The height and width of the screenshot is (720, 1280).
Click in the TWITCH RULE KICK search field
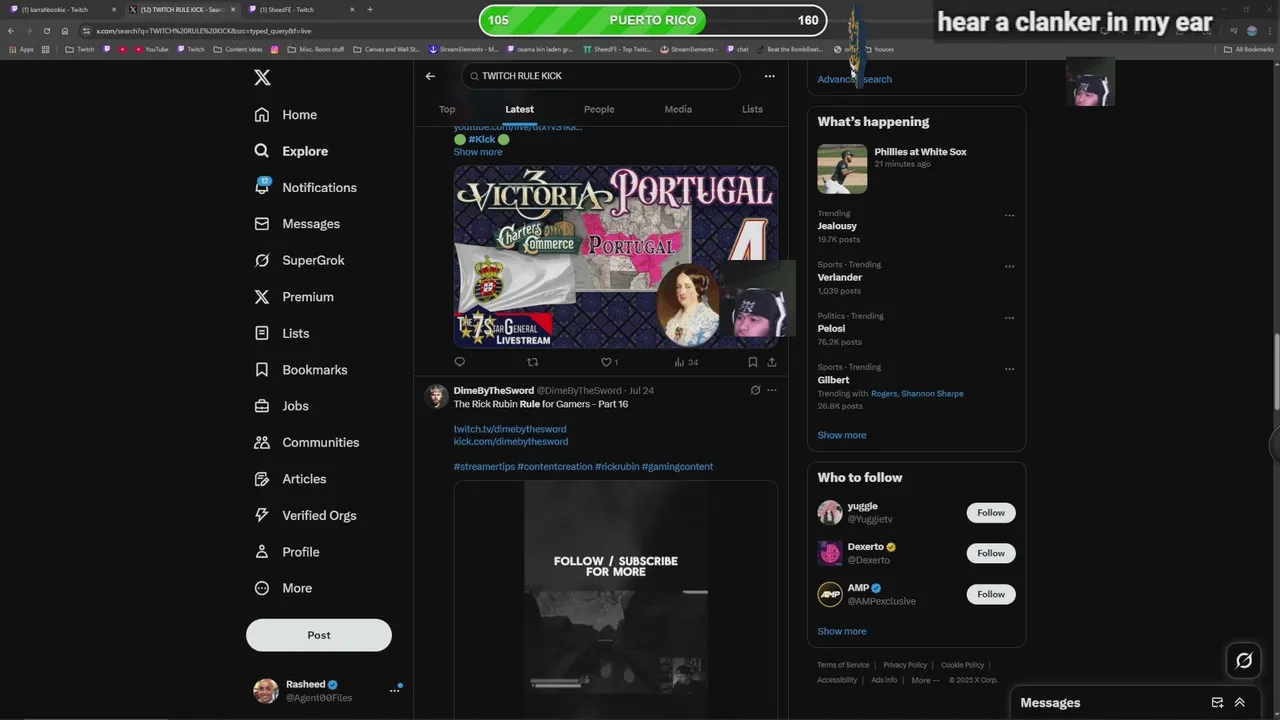600,76
